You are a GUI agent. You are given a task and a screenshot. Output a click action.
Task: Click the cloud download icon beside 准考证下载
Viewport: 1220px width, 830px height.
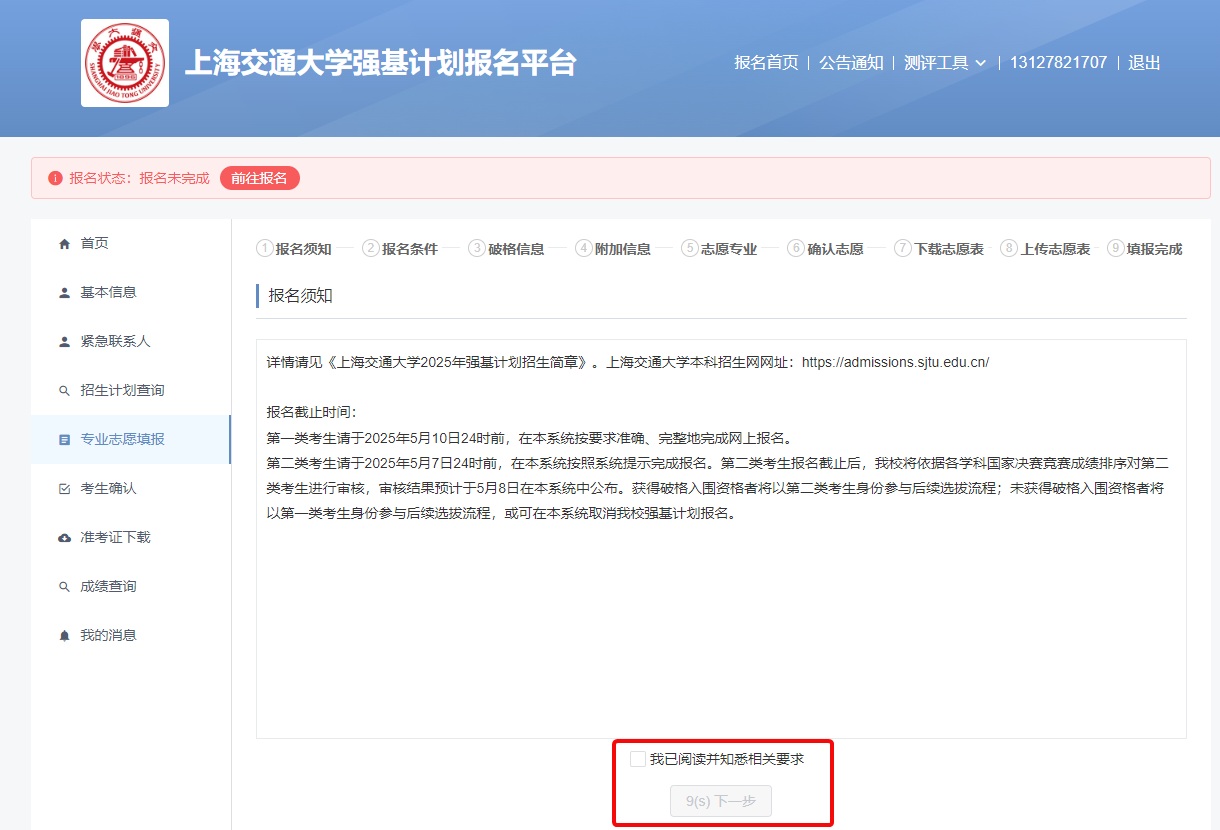click(x=65, y=538)
